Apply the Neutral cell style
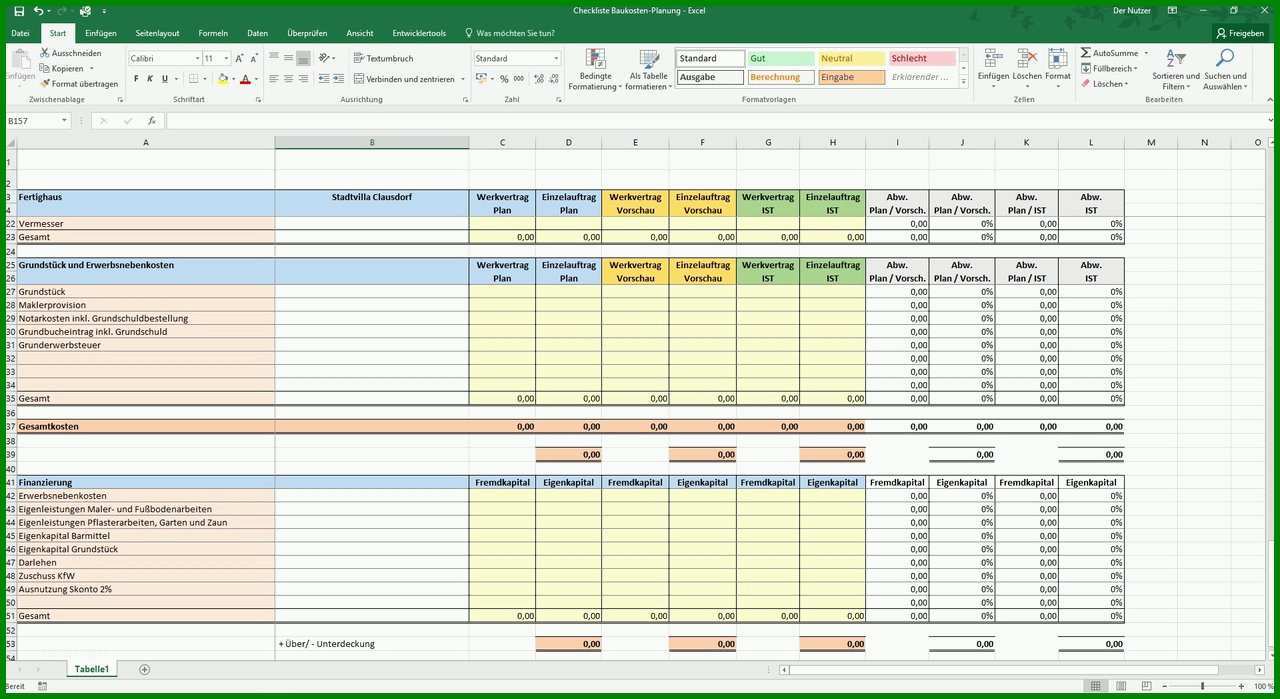This screenshot has height=699, width=1280. [x=851, y=58]
